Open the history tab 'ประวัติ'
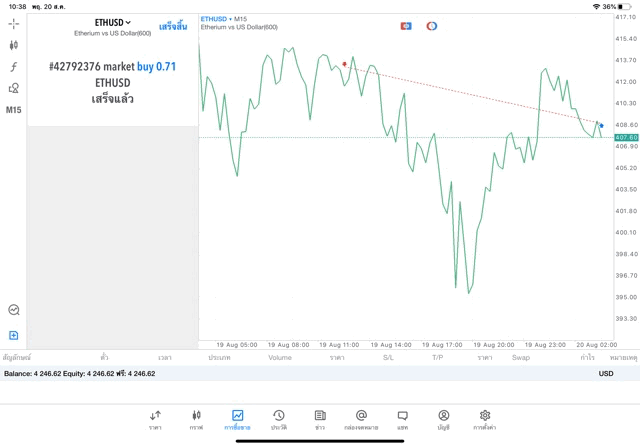 tap(278, 419)
